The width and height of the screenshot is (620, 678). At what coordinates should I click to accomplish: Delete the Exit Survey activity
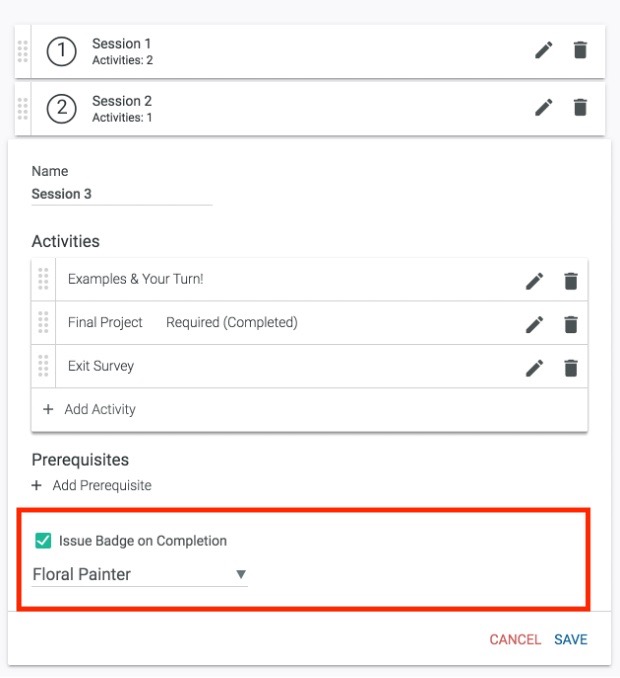571,368
